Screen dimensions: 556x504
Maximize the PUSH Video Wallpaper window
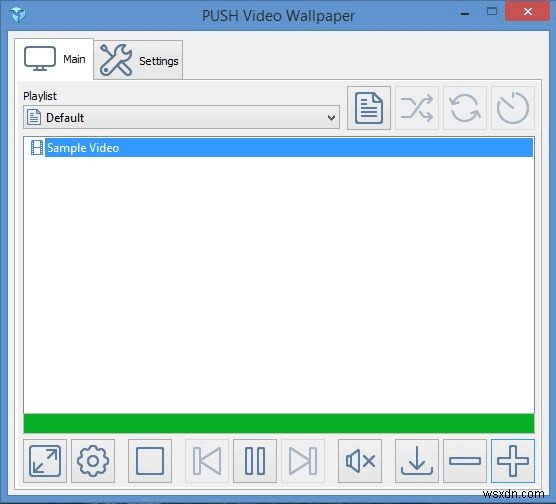tap(492, 12)
